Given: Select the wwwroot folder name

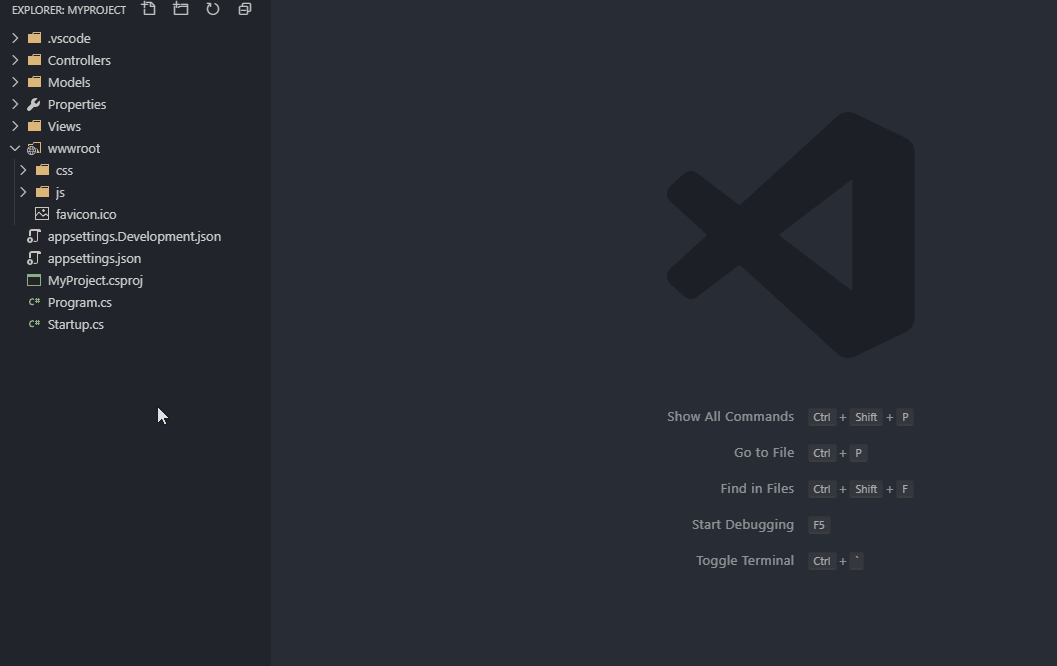Looking at the screenshot, I should tap(73, 148).
